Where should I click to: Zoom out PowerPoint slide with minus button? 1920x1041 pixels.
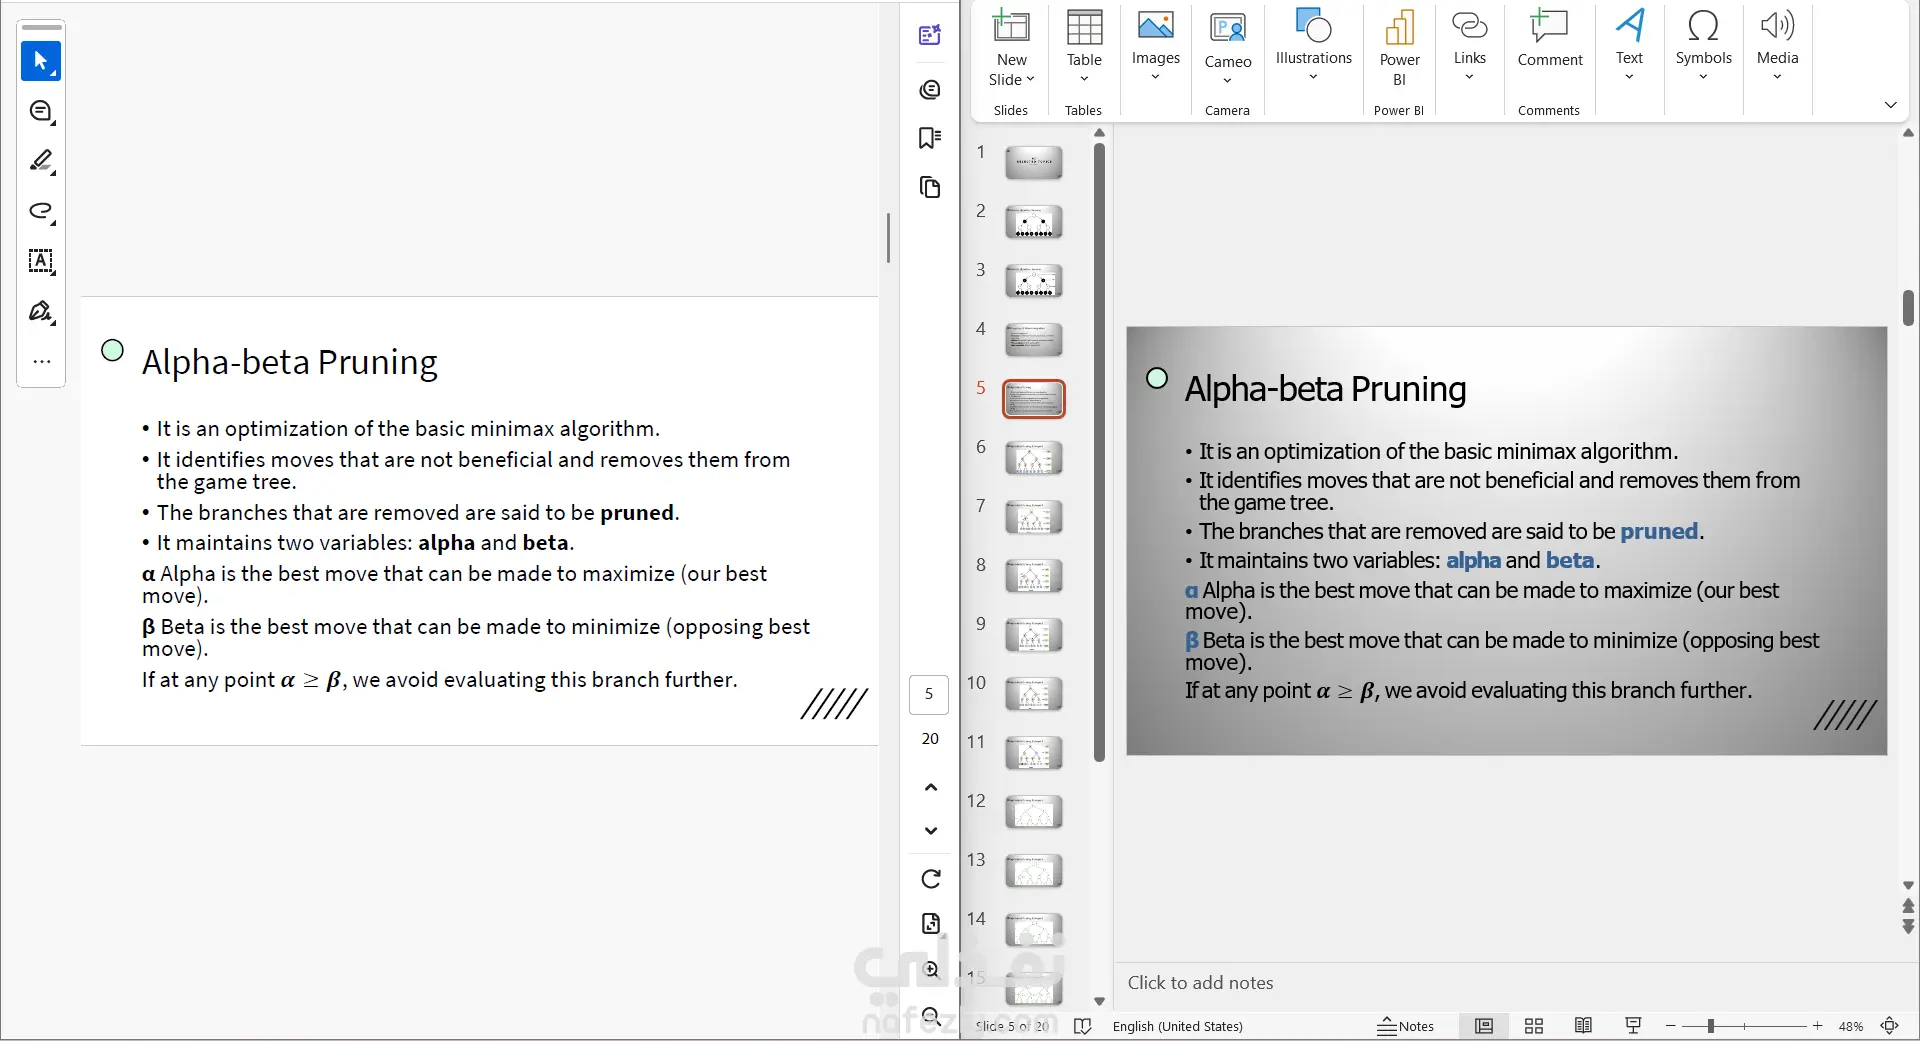(x=1670, y=1026)
